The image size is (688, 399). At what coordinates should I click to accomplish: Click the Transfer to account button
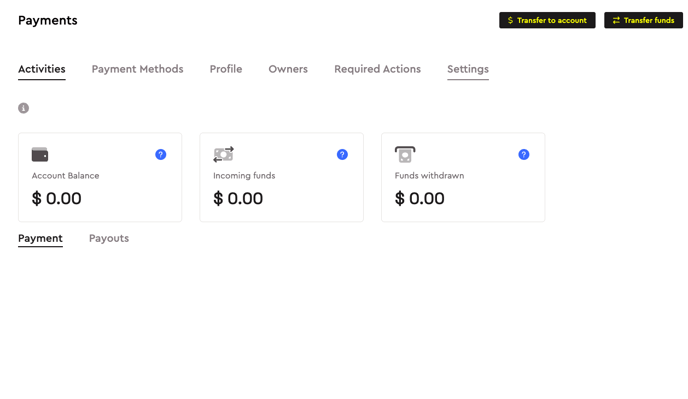coord(547,20)
